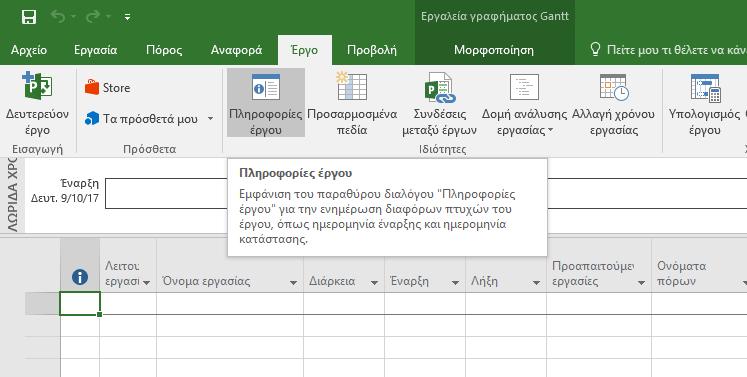Open the Λήξη column filter arrow

click(x=536, y=283)
